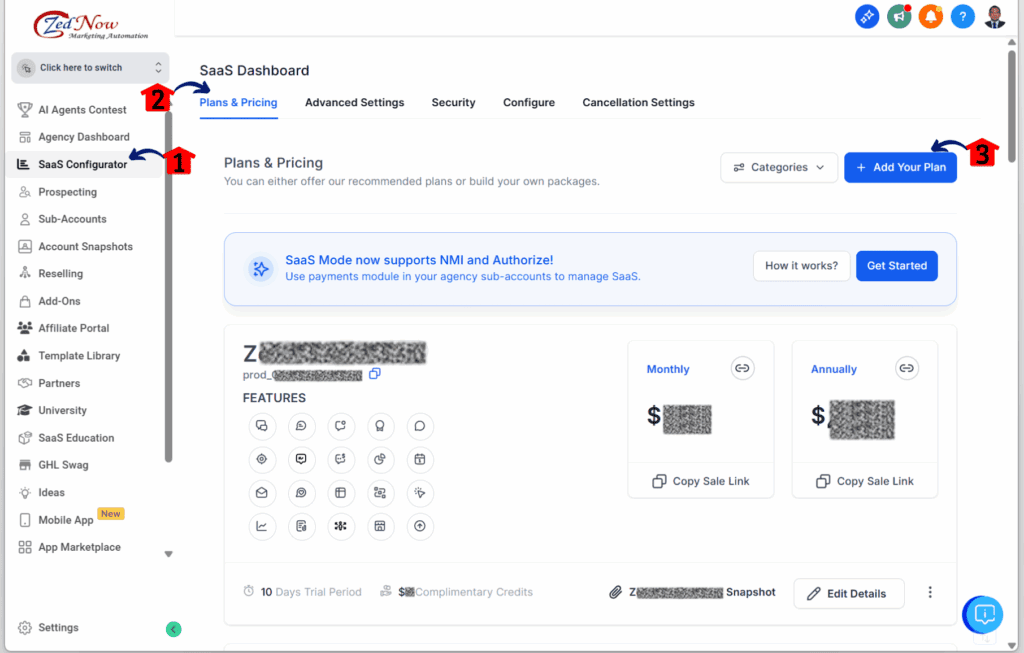Viewport: 1024px width, 653px height.
Task: Open App Marketplace
Action: (79, 547)
